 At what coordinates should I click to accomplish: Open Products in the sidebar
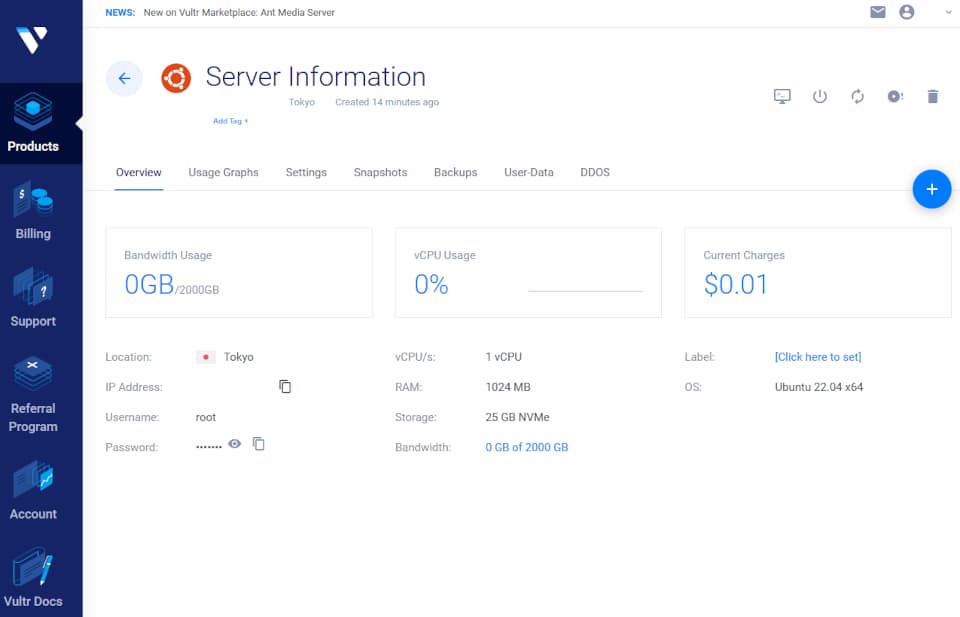[x=33, y=123]
